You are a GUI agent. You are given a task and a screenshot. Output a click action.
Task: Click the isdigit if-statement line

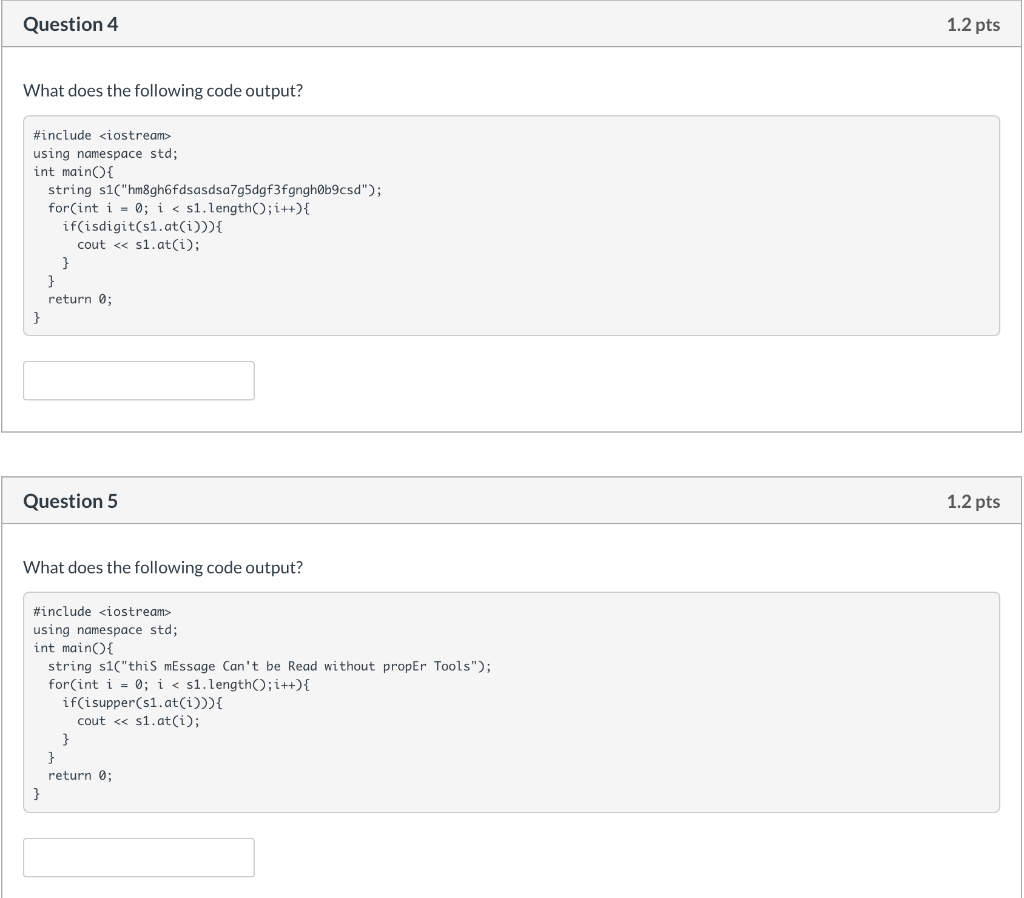(142, 227)
